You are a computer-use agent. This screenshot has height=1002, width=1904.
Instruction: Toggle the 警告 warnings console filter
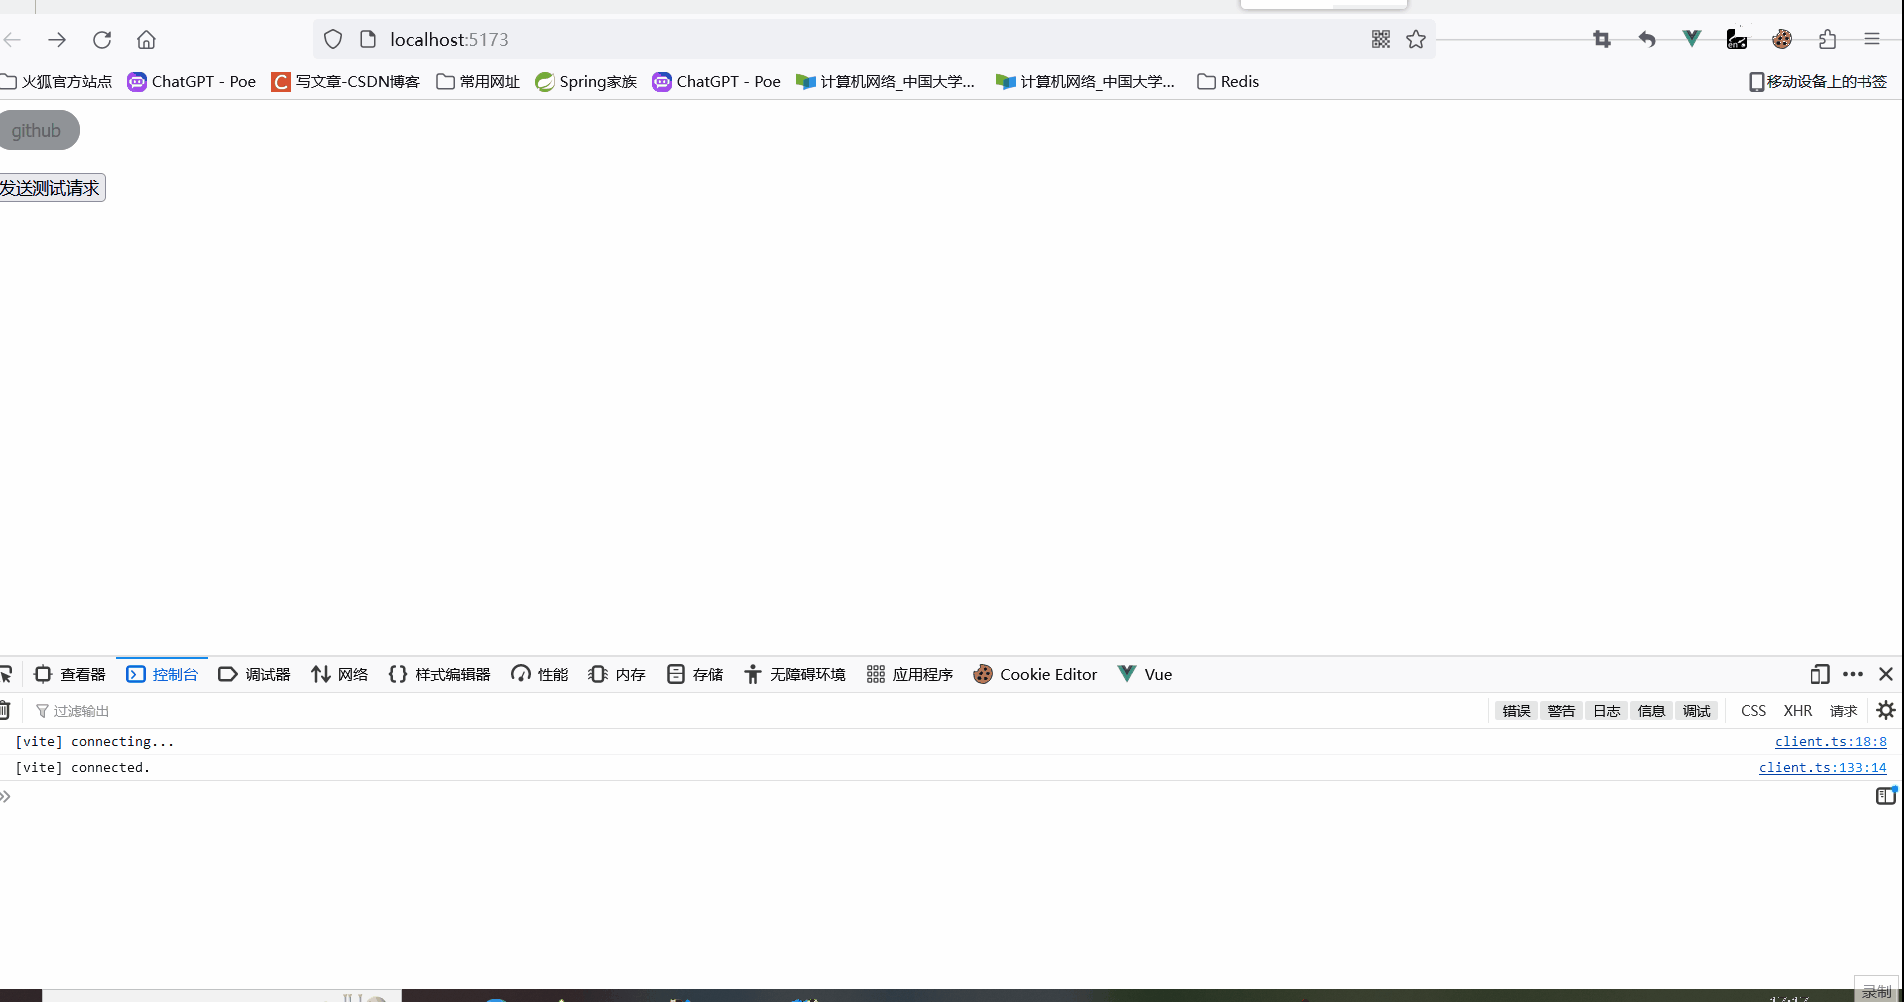pyautogui.click(x=1561, y=711)
